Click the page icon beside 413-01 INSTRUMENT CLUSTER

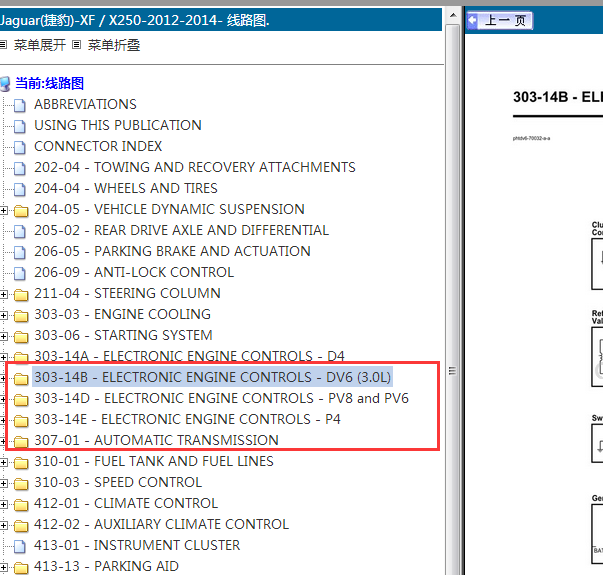[20, 546]
